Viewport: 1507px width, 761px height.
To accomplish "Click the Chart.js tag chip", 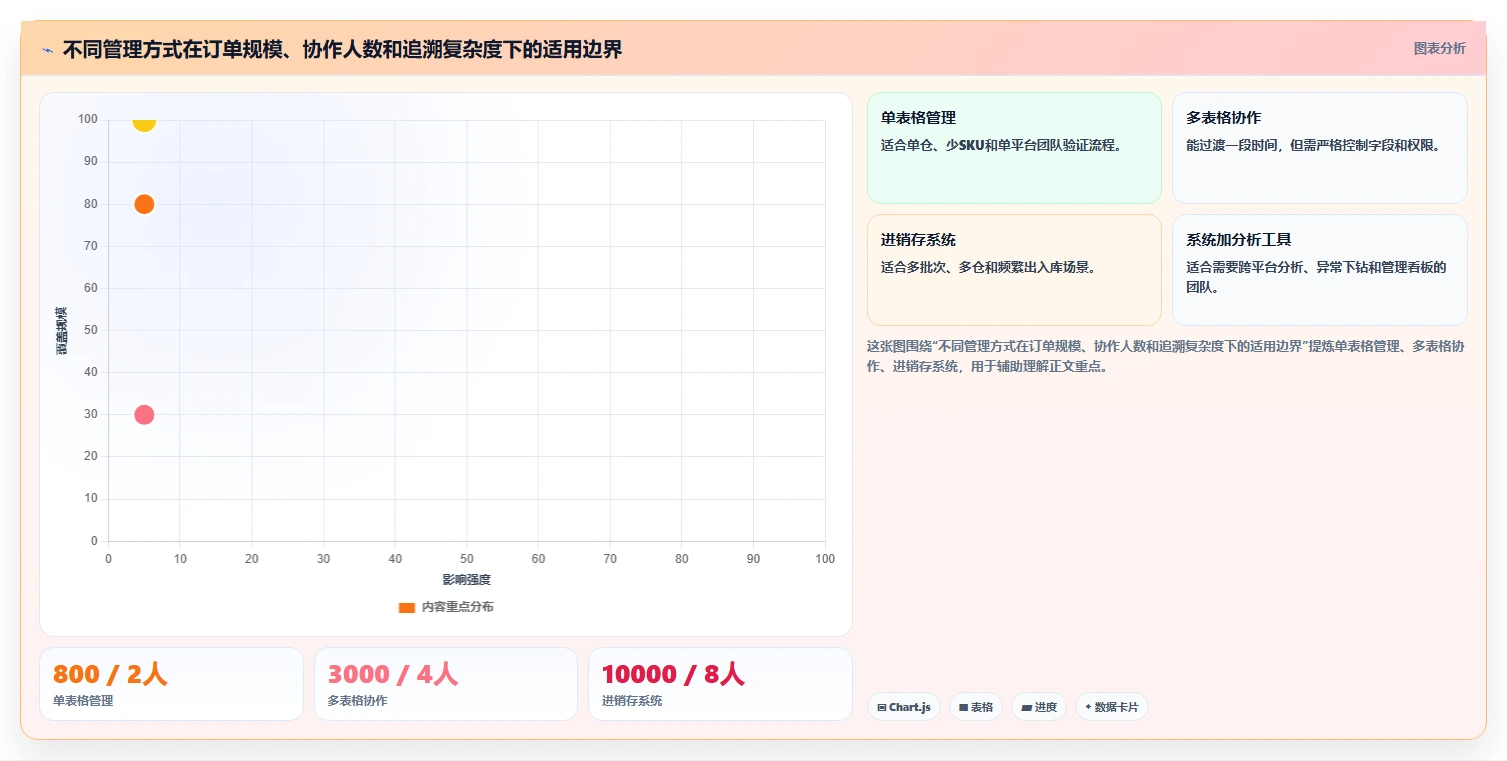I will click(x=903, y=707).
